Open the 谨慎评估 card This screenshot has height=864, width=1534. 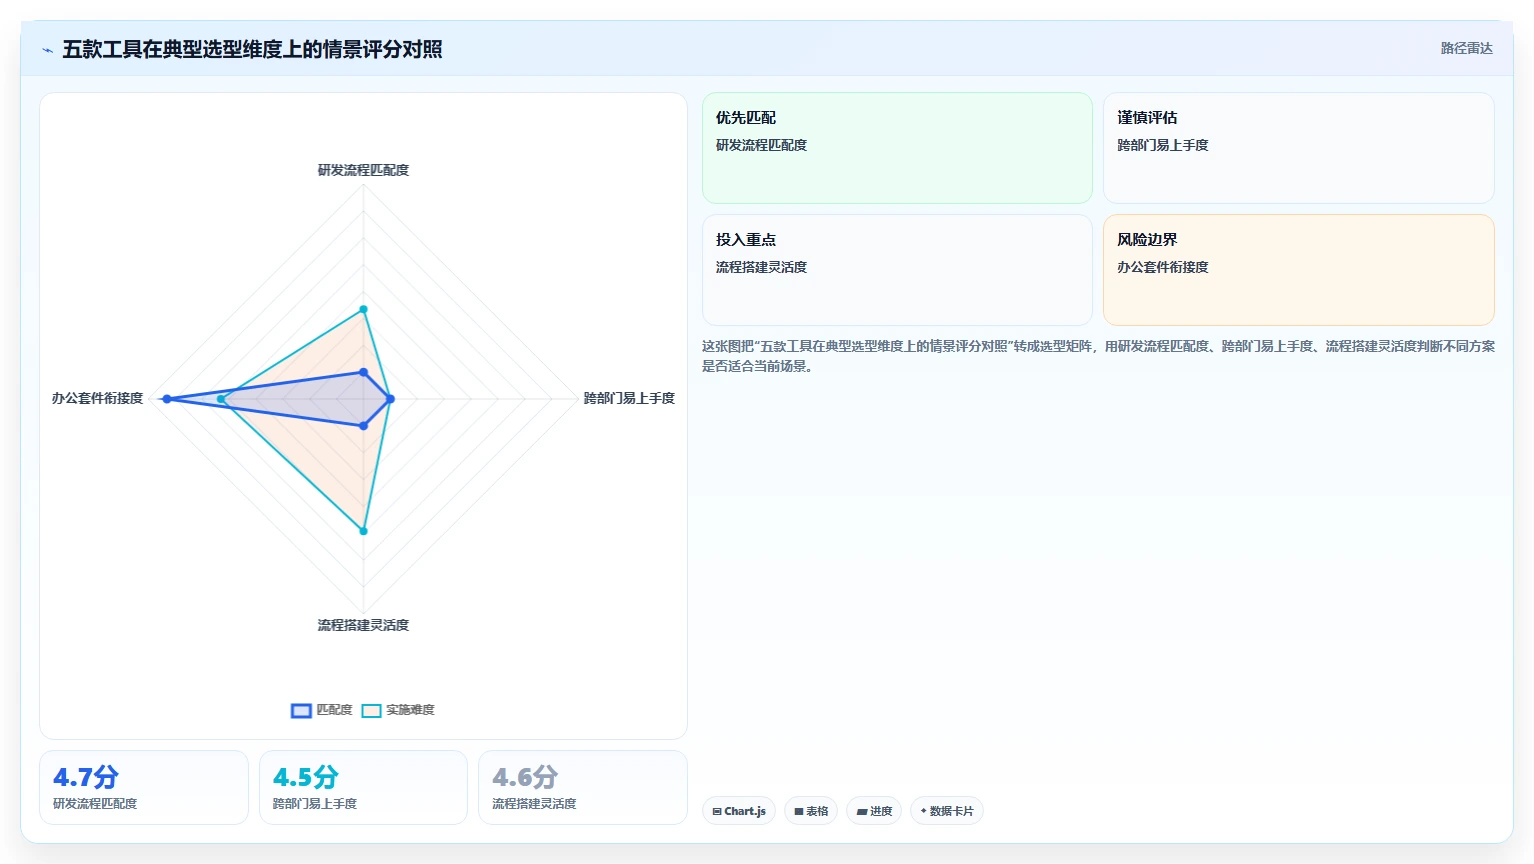pyautogui.click(x=1298, y=148)
